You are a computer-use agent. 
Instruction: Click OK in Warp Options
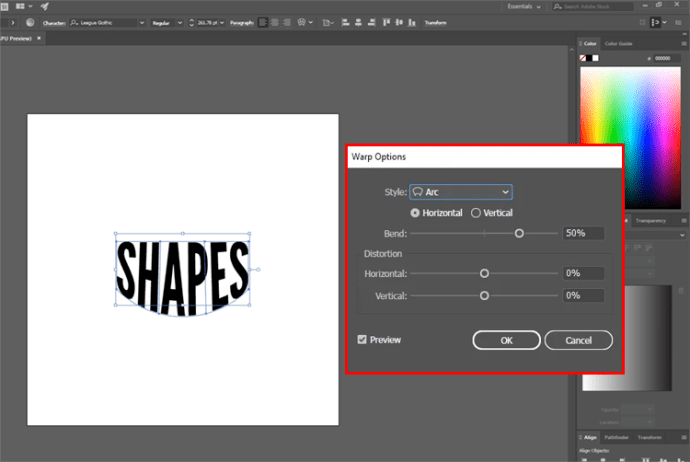click(506, 340)
